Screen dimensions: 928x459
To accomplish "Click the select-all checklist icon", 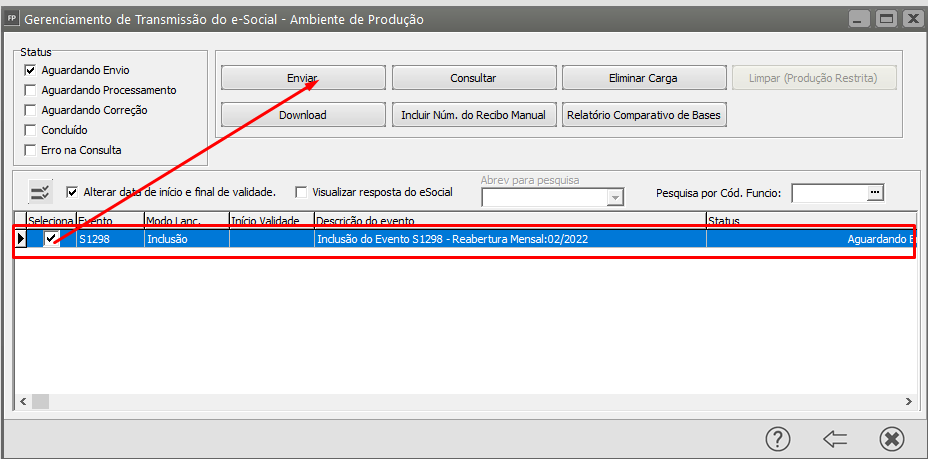I will pyautogui.click(x=41, y=192).
